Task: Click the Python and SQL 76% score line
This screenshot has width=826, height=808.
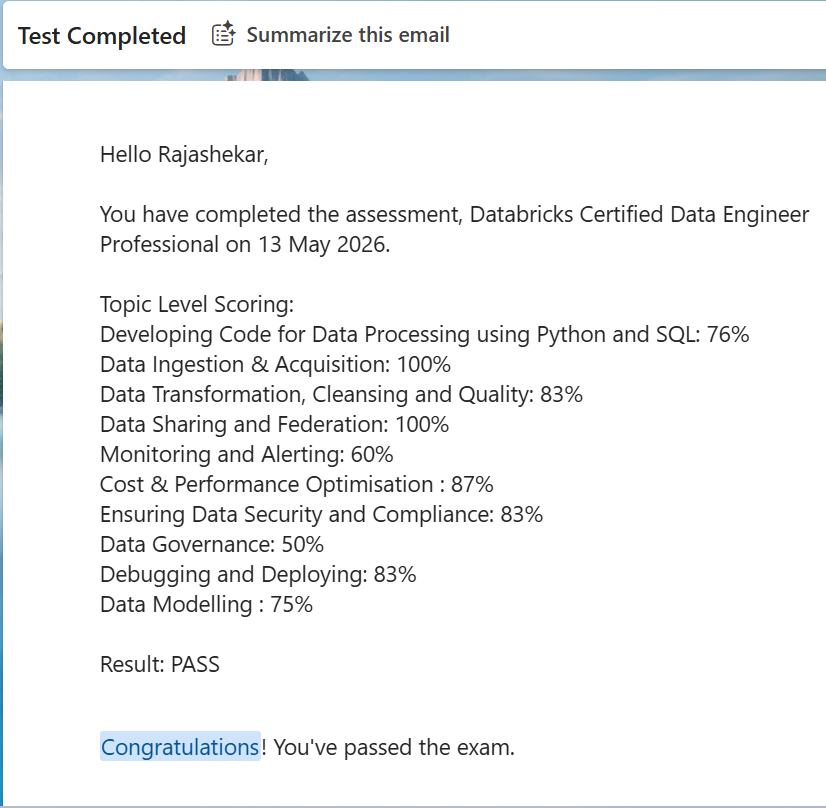Action: point(425,334)
